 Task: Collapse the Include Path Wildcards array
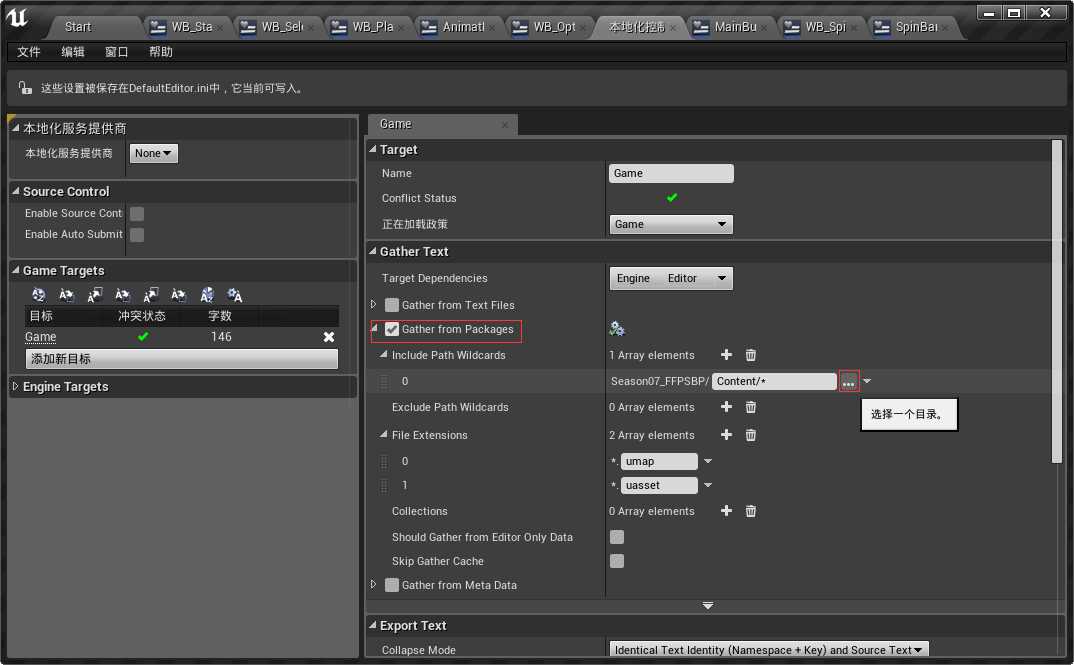(x=384, y=354)
